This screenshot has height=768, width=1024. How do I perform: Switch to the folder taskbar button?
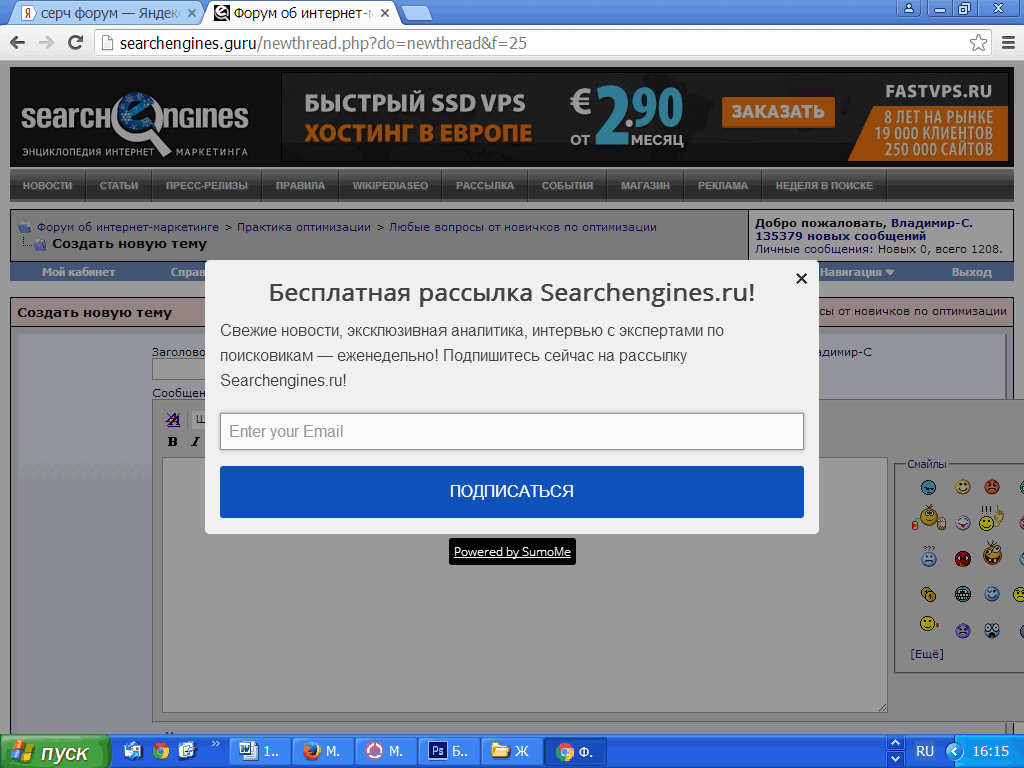click(511, 752)
